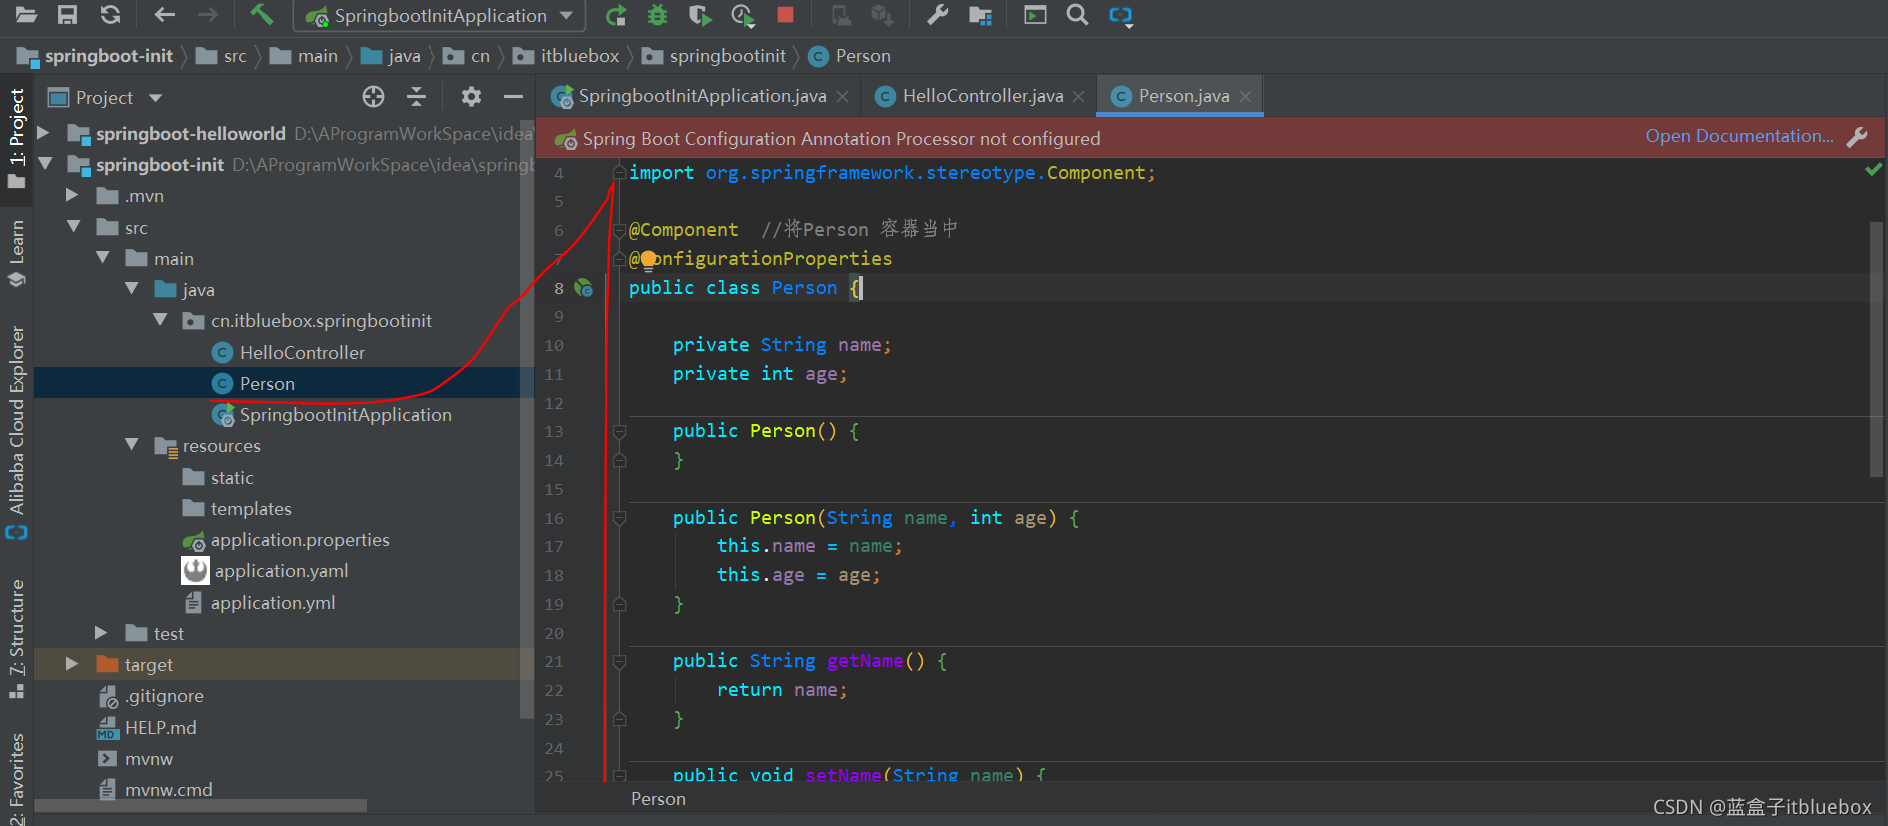This screenshot has height=826, width=1888.
Task: Click itbluebox in breadcrumb path
Action: click(580, 56)
